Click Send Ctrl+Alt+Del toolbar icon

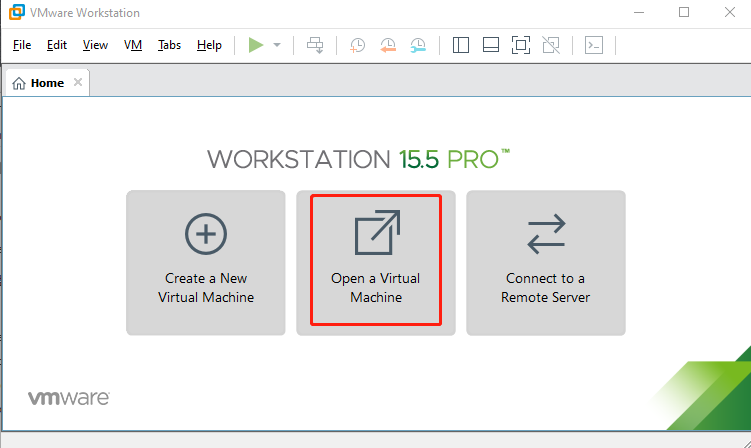click(315, 45)
